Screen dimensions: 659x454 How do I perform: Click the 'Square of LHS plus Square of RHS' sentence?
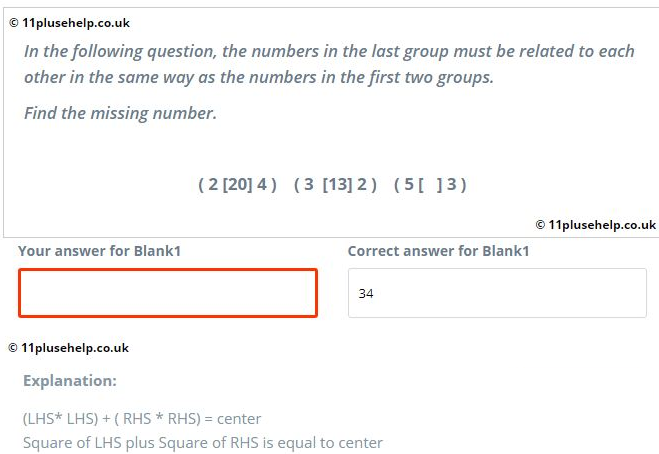[203, 442]
